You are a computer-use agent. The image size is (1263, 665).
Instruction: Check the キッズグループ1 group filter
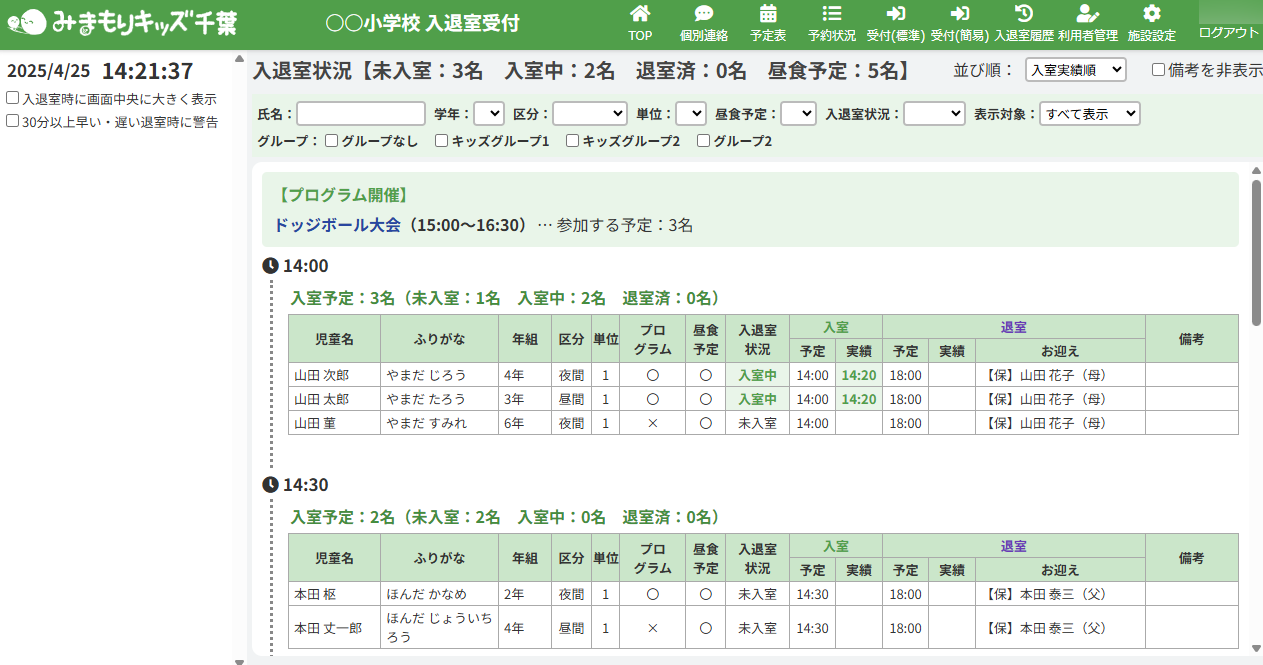tap(441, 141)
